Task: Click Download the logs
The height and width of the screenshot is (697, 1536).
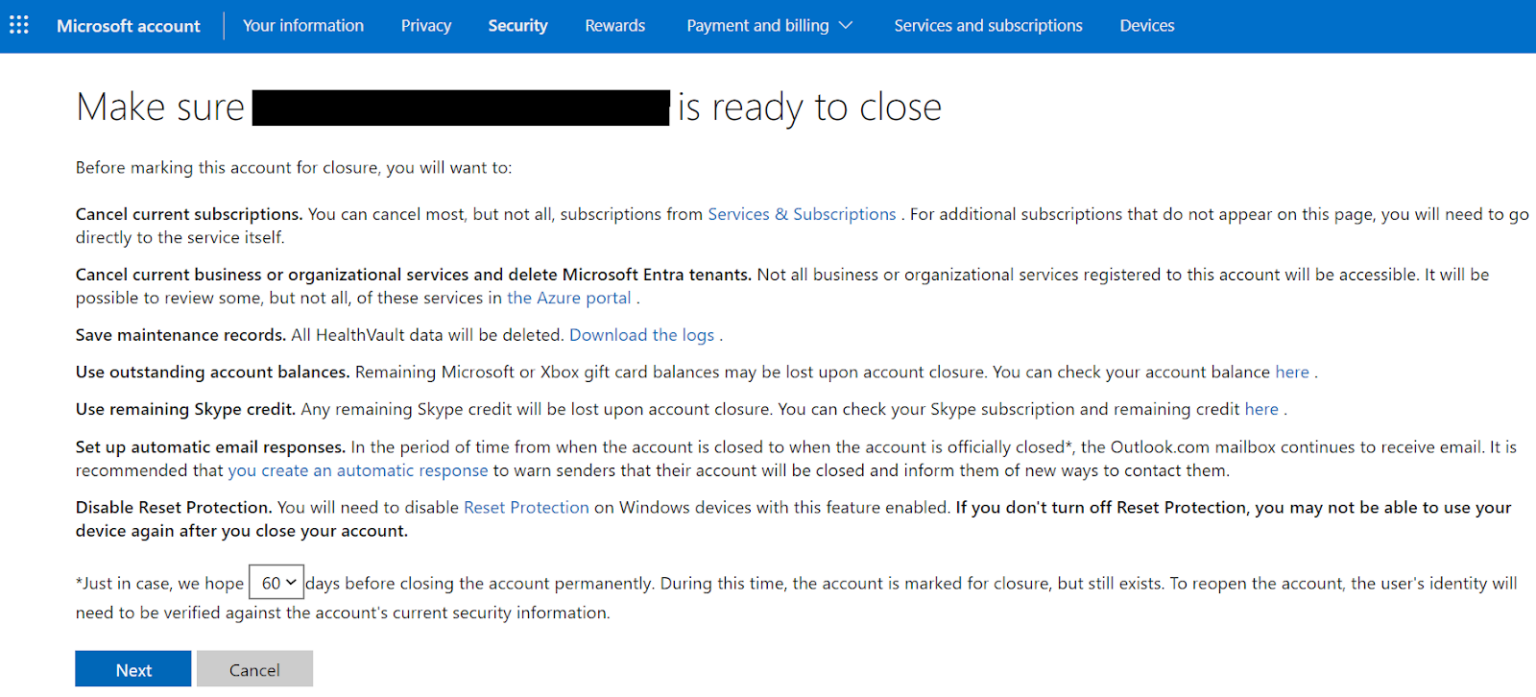Action: tap(642, 334)
